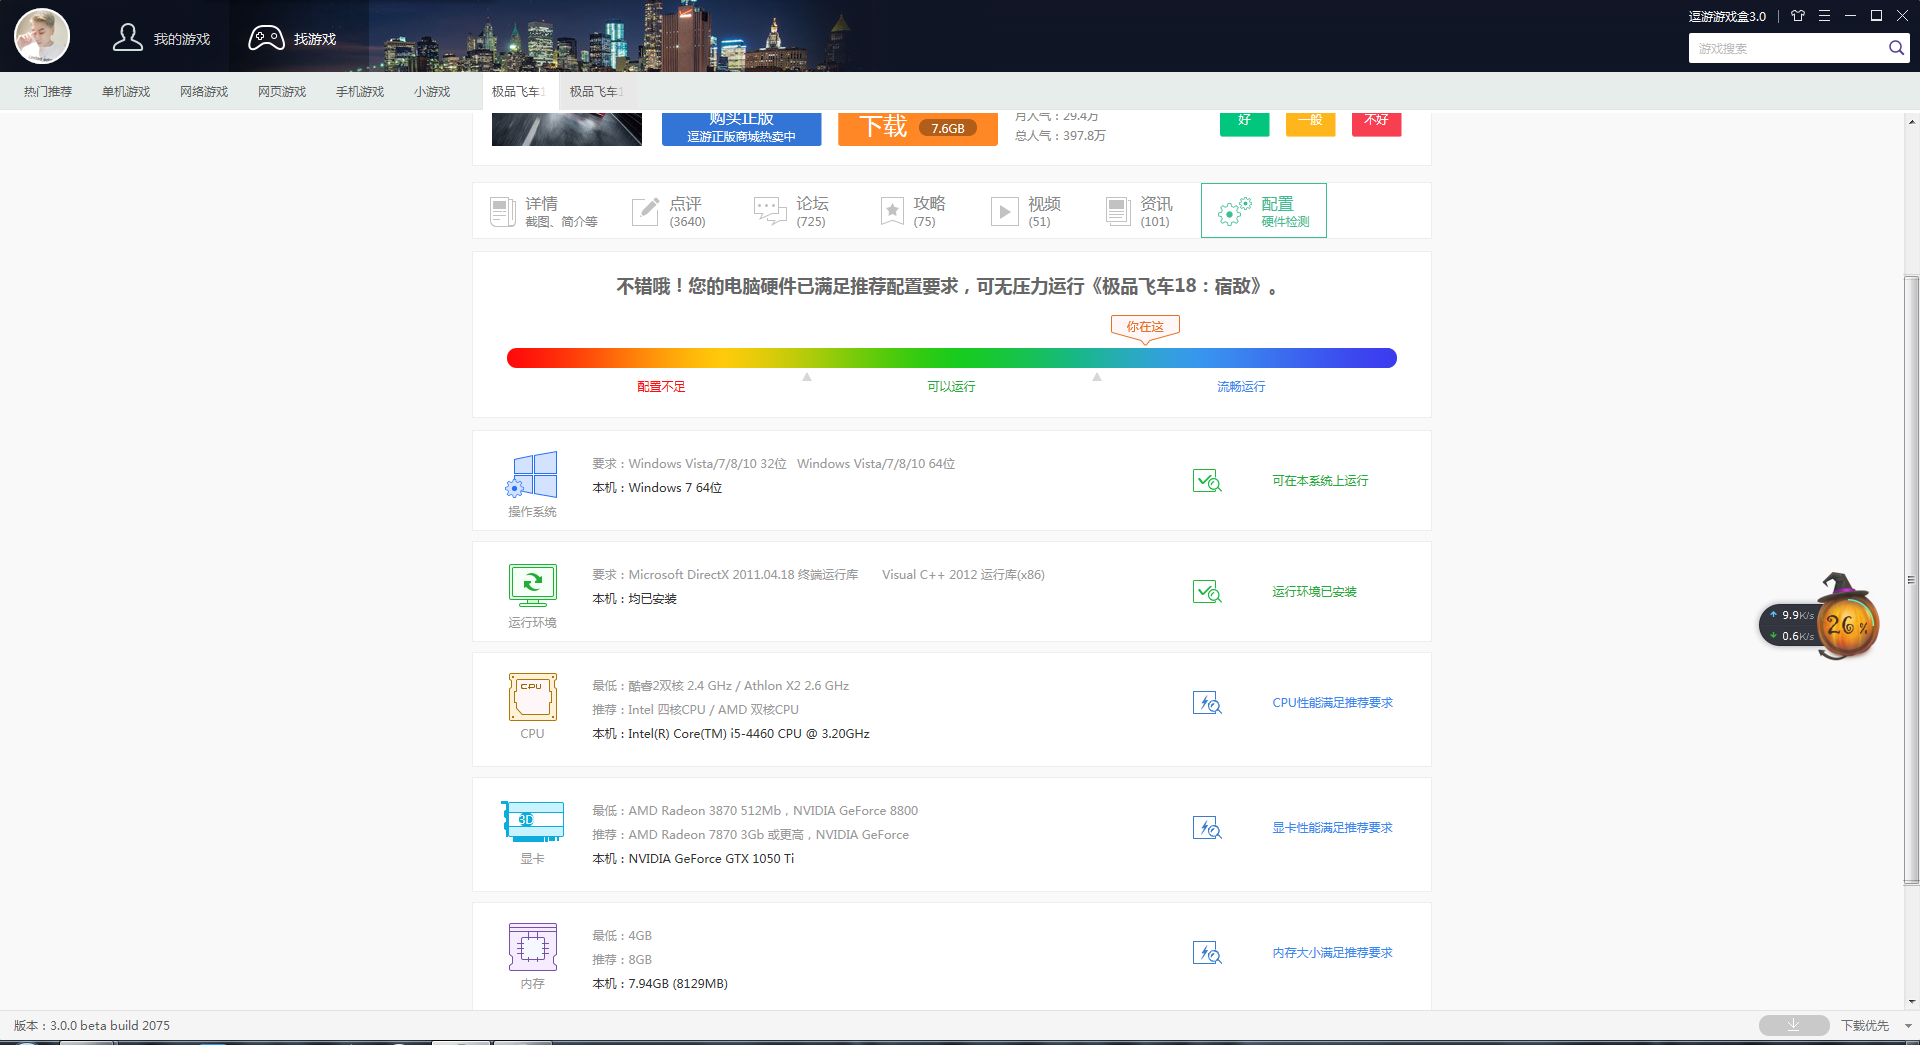Click the 操作系统 Windows icon
This screenshot has width=1920, height=1045.
coord(532,475)
